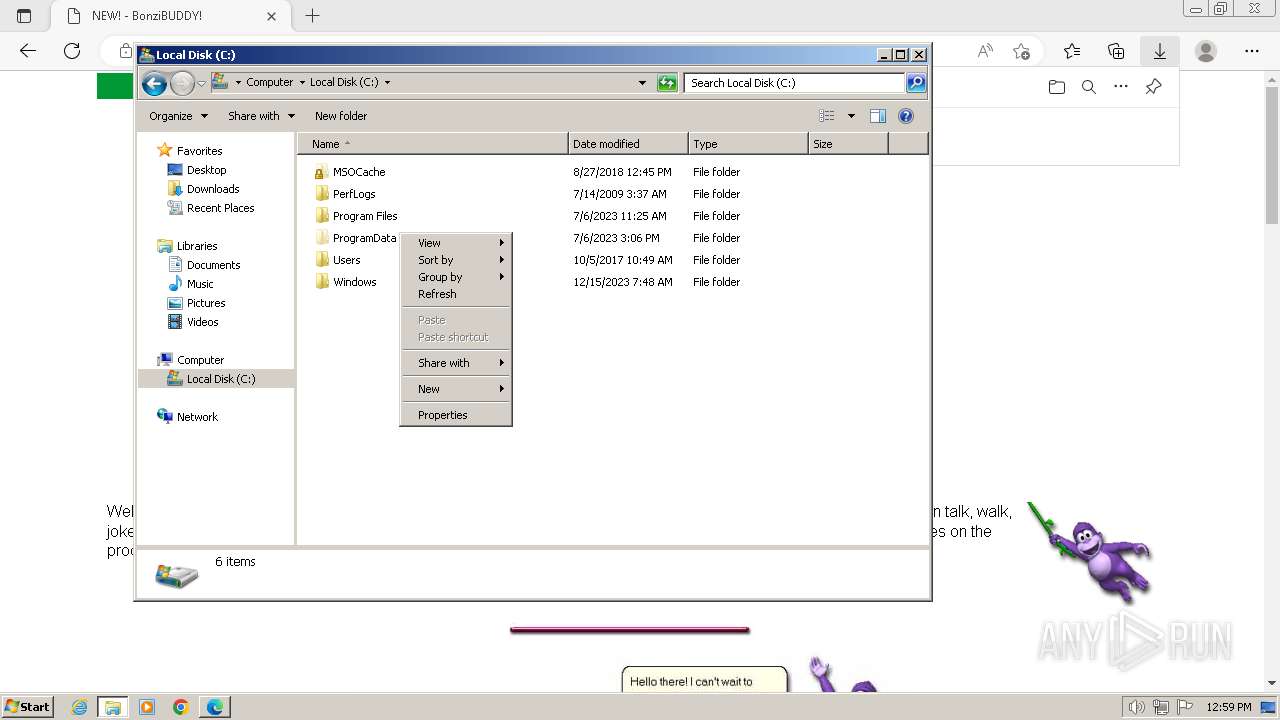Click the New folder button

341,116
